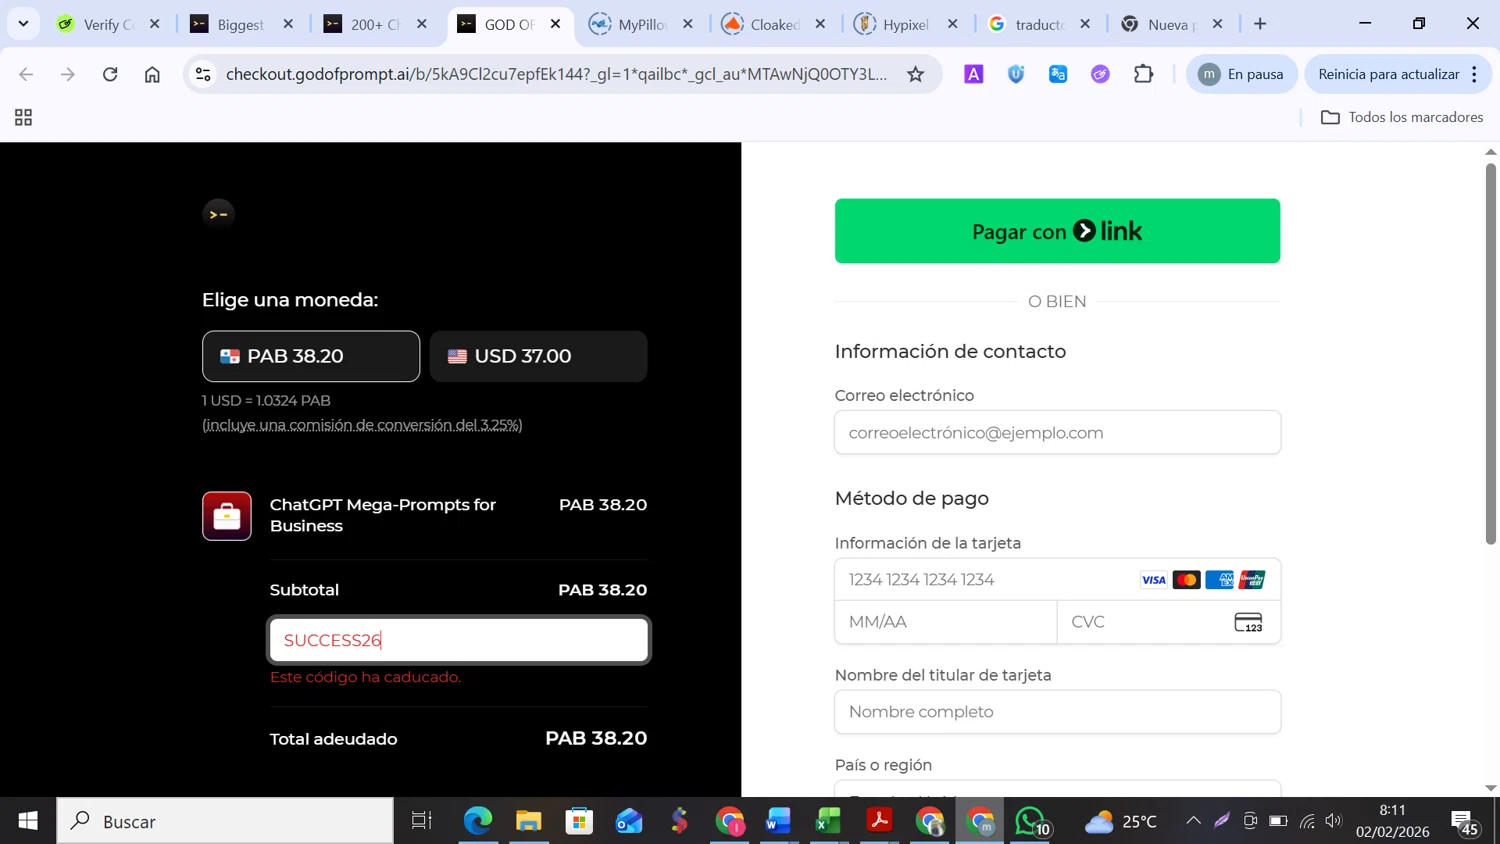Open the notification center icon
Screen dimensions: 1500x844
[1466, 822]
